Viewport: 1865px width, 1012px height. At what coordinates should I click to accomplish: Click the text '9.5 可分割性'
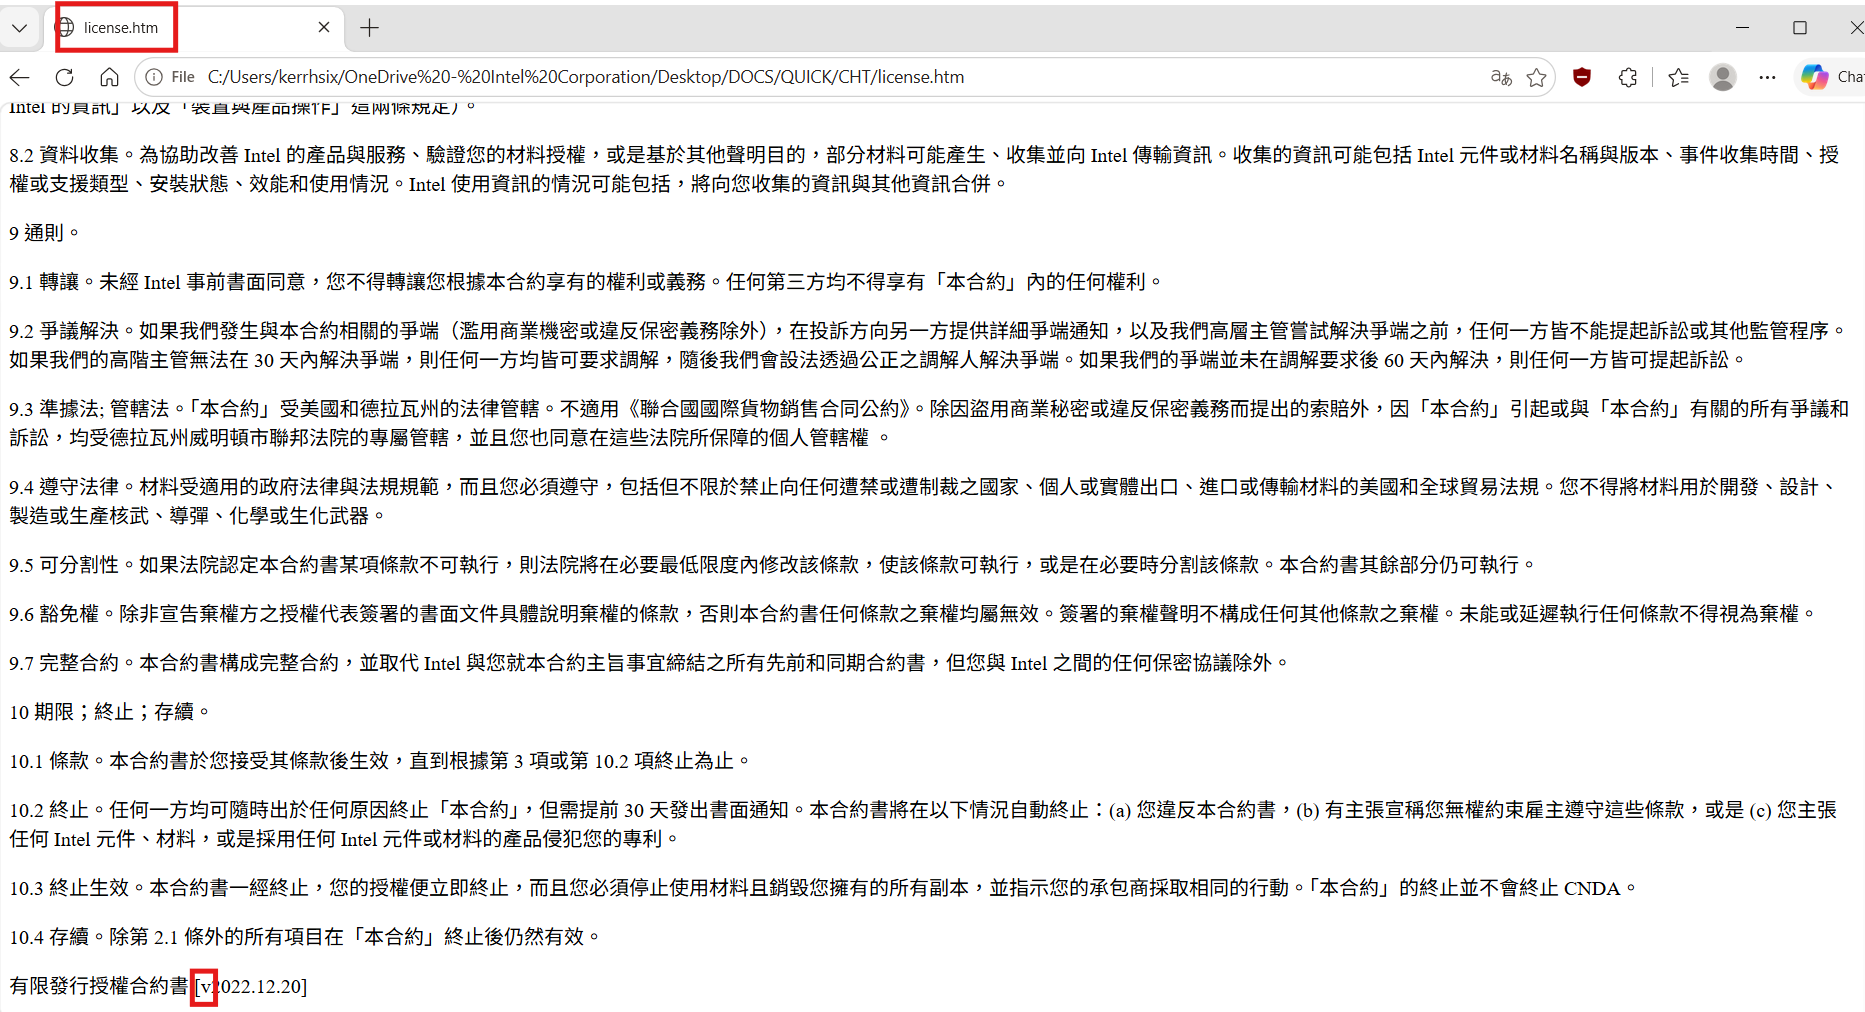(64, 565)
